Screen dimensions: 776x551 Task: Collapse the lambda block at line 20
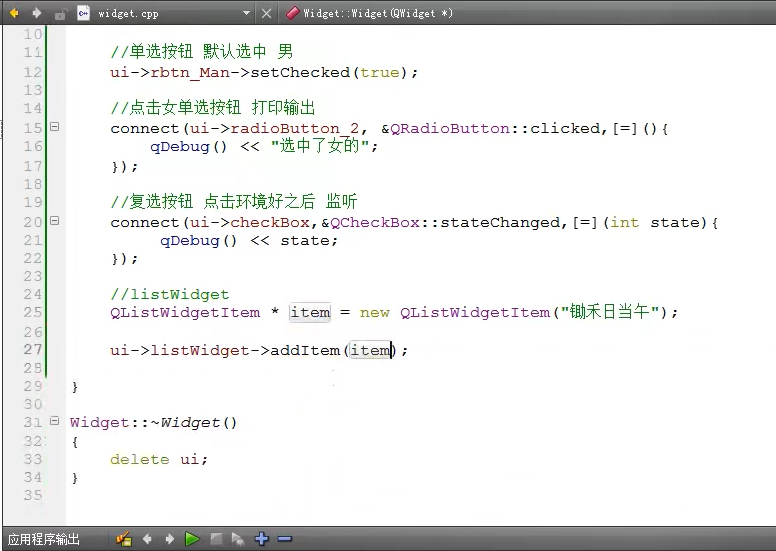tap(55, 221)
